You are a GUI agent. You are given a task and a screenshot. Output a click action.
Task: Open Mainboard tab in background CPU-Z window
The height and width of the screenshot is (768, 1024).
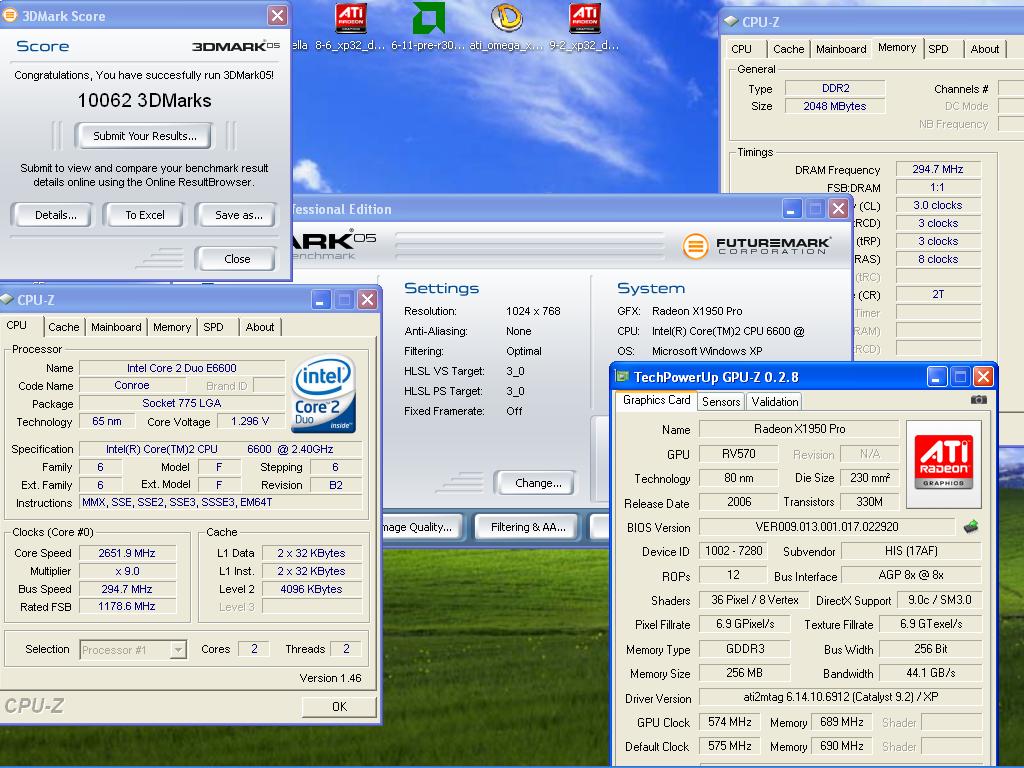[841, 49]
